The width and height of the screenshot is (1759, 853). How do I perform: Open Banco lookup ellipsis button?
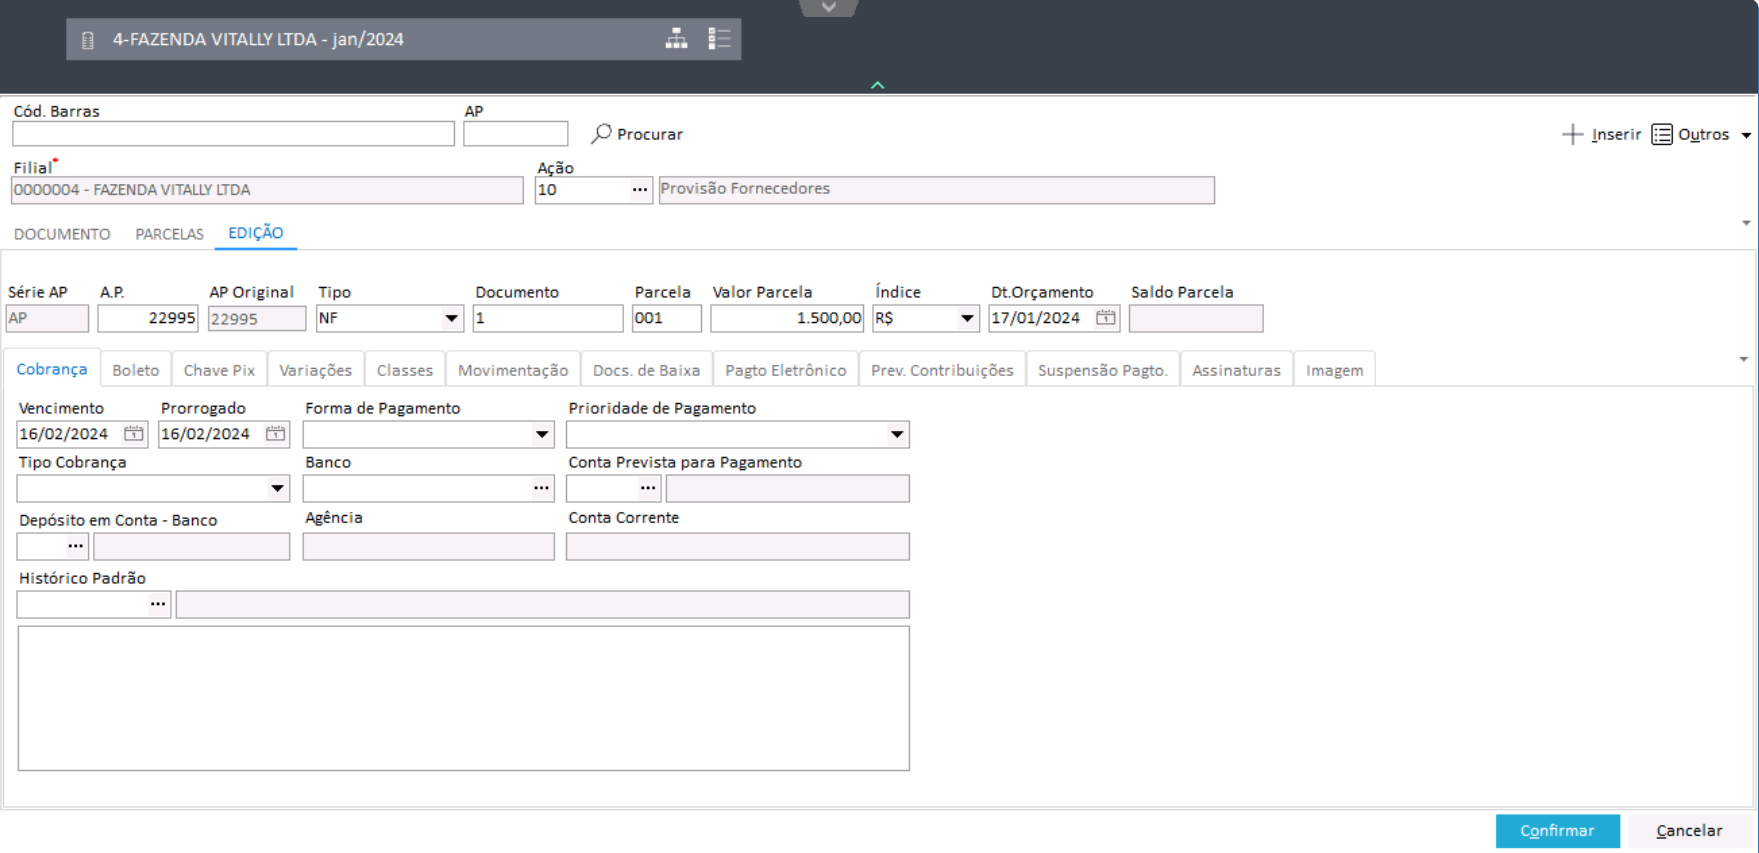coord(541,488)
